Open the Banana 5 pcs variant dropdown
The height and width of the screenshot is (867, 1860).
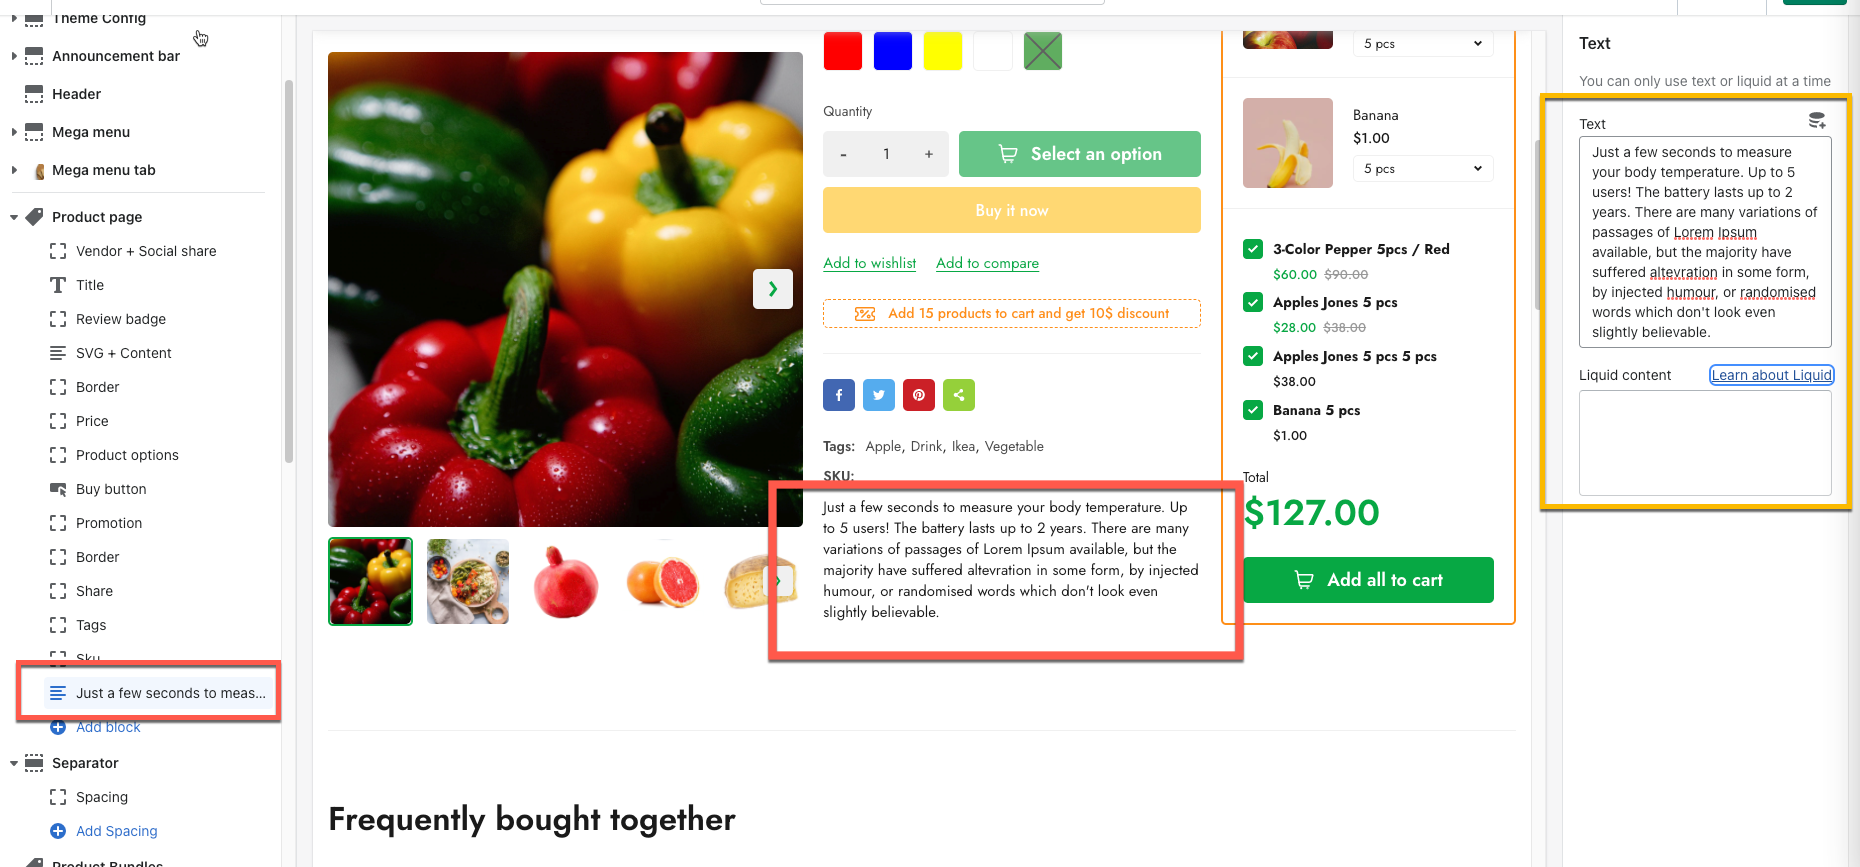[1423, 169]
